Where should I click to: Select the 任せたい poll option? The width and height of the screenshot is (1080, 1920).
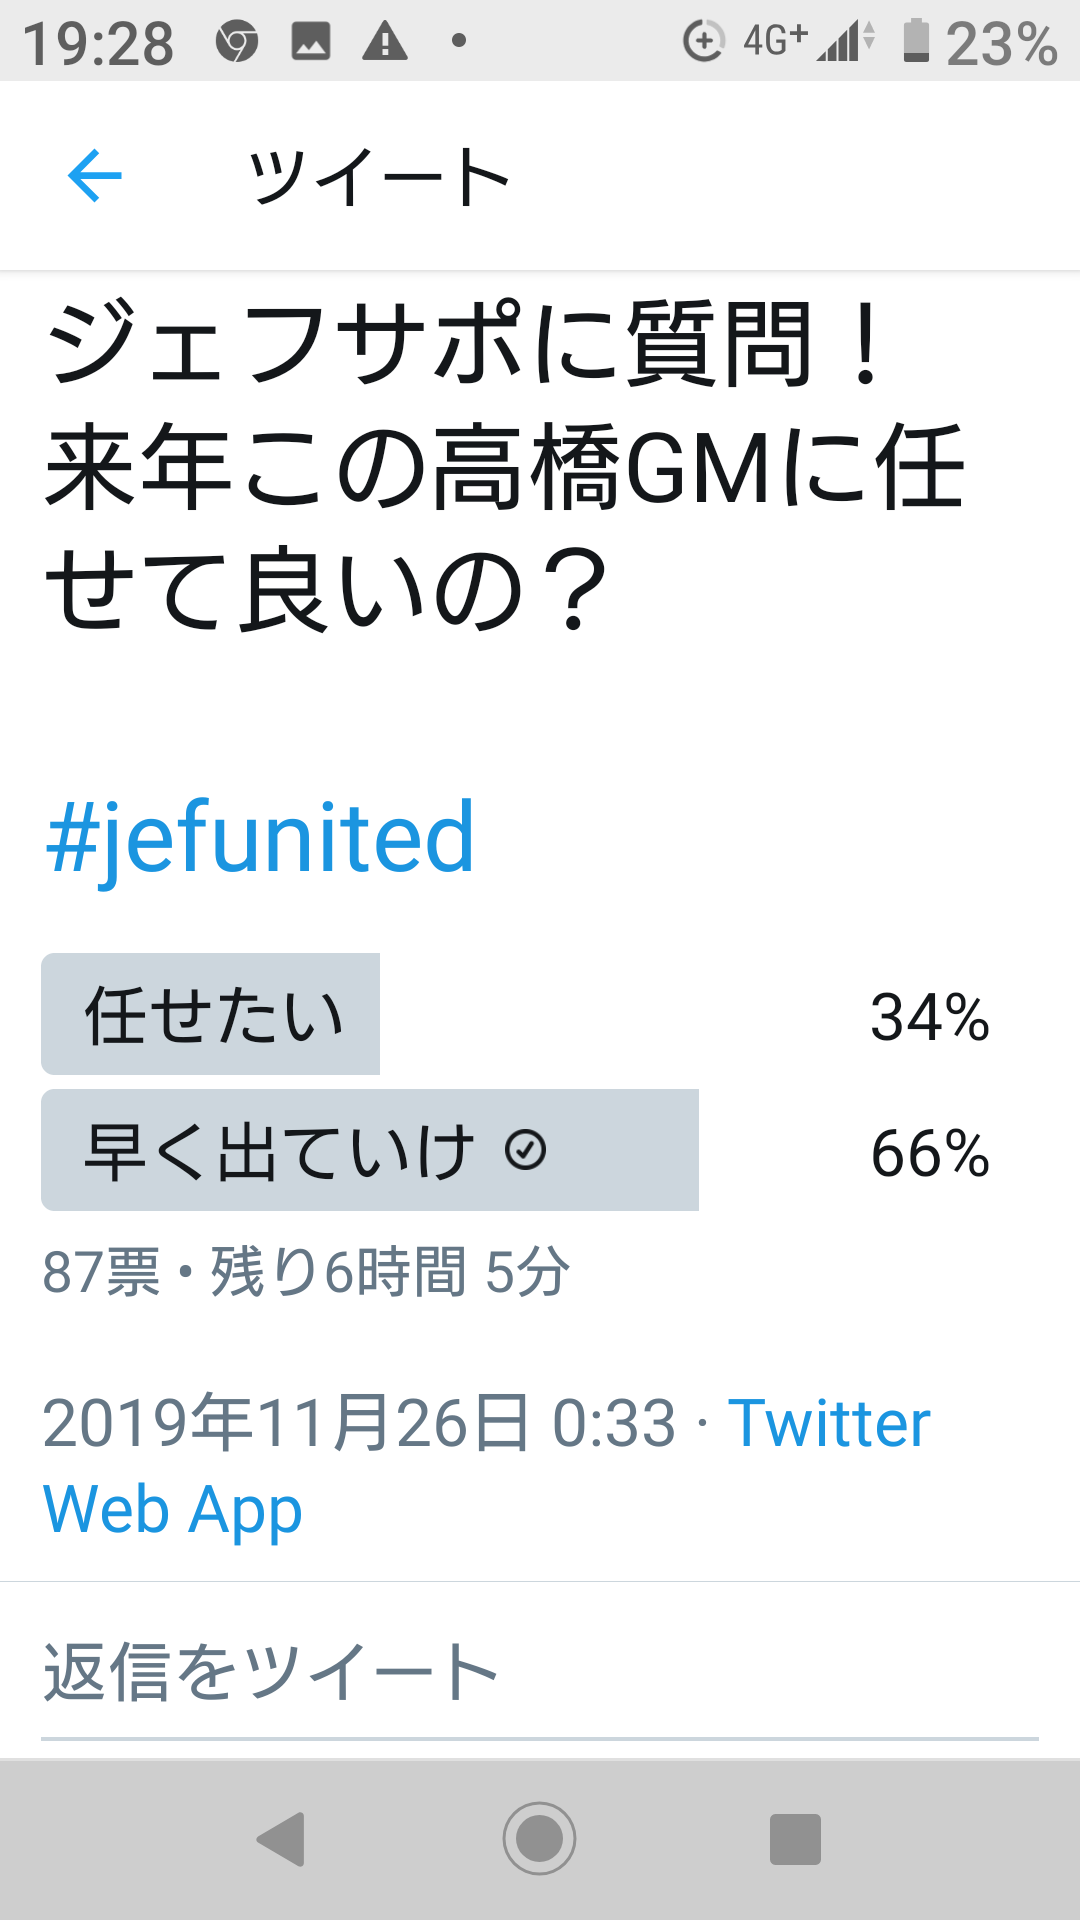point(211,1015)
